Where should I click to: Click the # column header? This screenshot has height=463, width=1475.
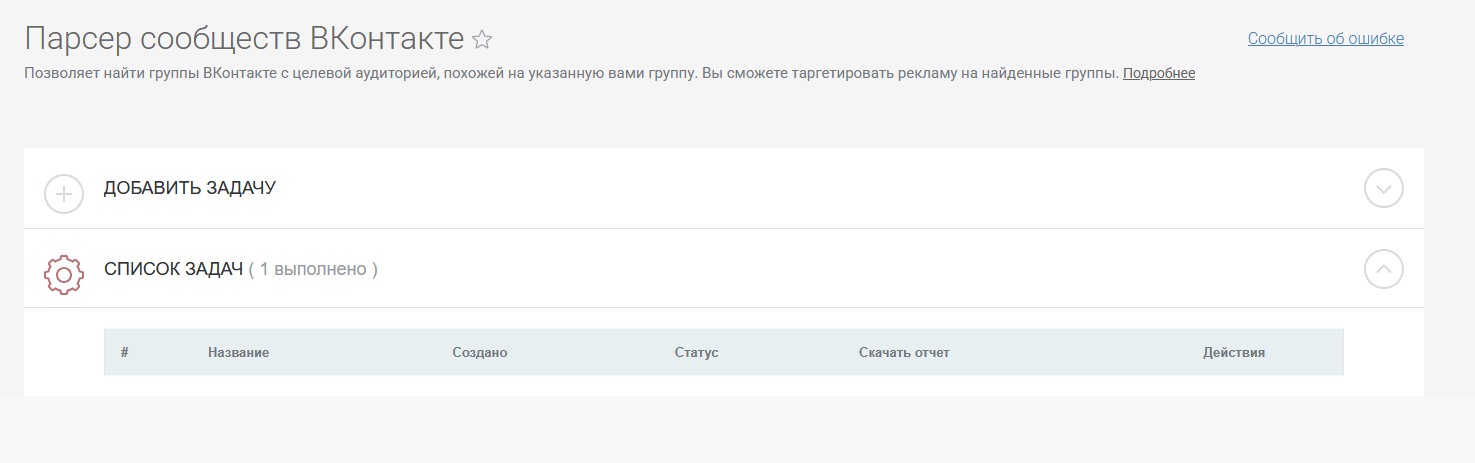[x=125, y=353]
